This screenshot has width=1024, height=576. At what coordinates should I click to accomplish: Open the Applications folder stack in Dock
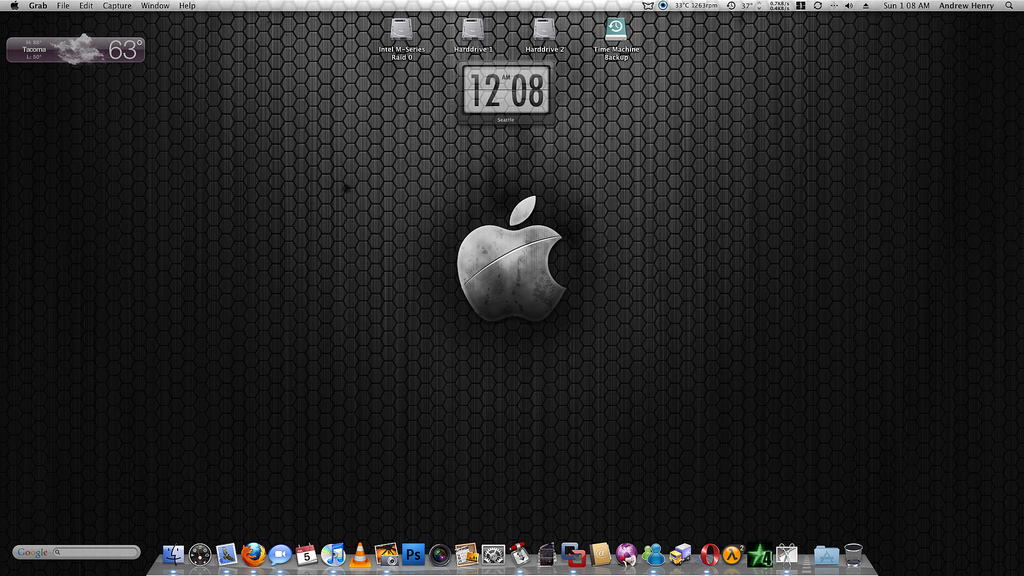point(826,556)
